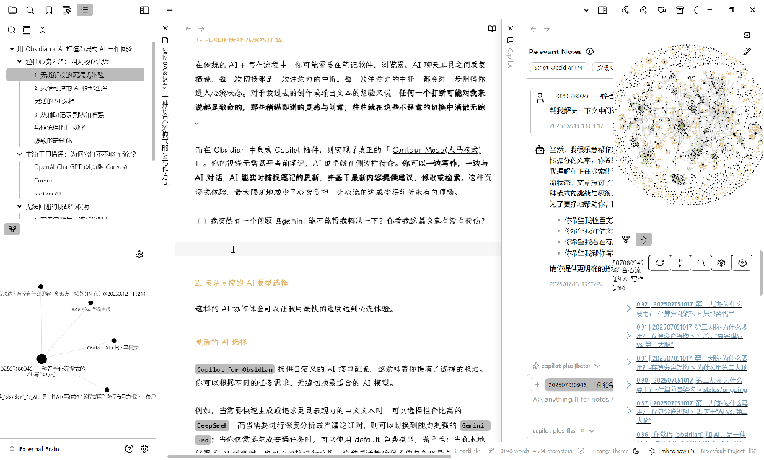This screenshot has height=460, width=764.
Task: Open the bookmarks tab in left sidebar
Action: click(49, 10)
